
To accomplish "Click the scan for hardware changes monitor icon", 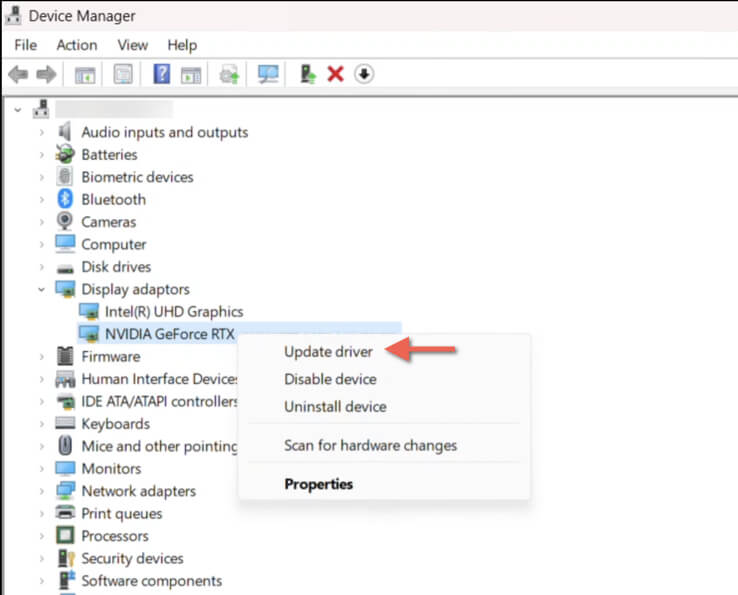I will 268,74.
